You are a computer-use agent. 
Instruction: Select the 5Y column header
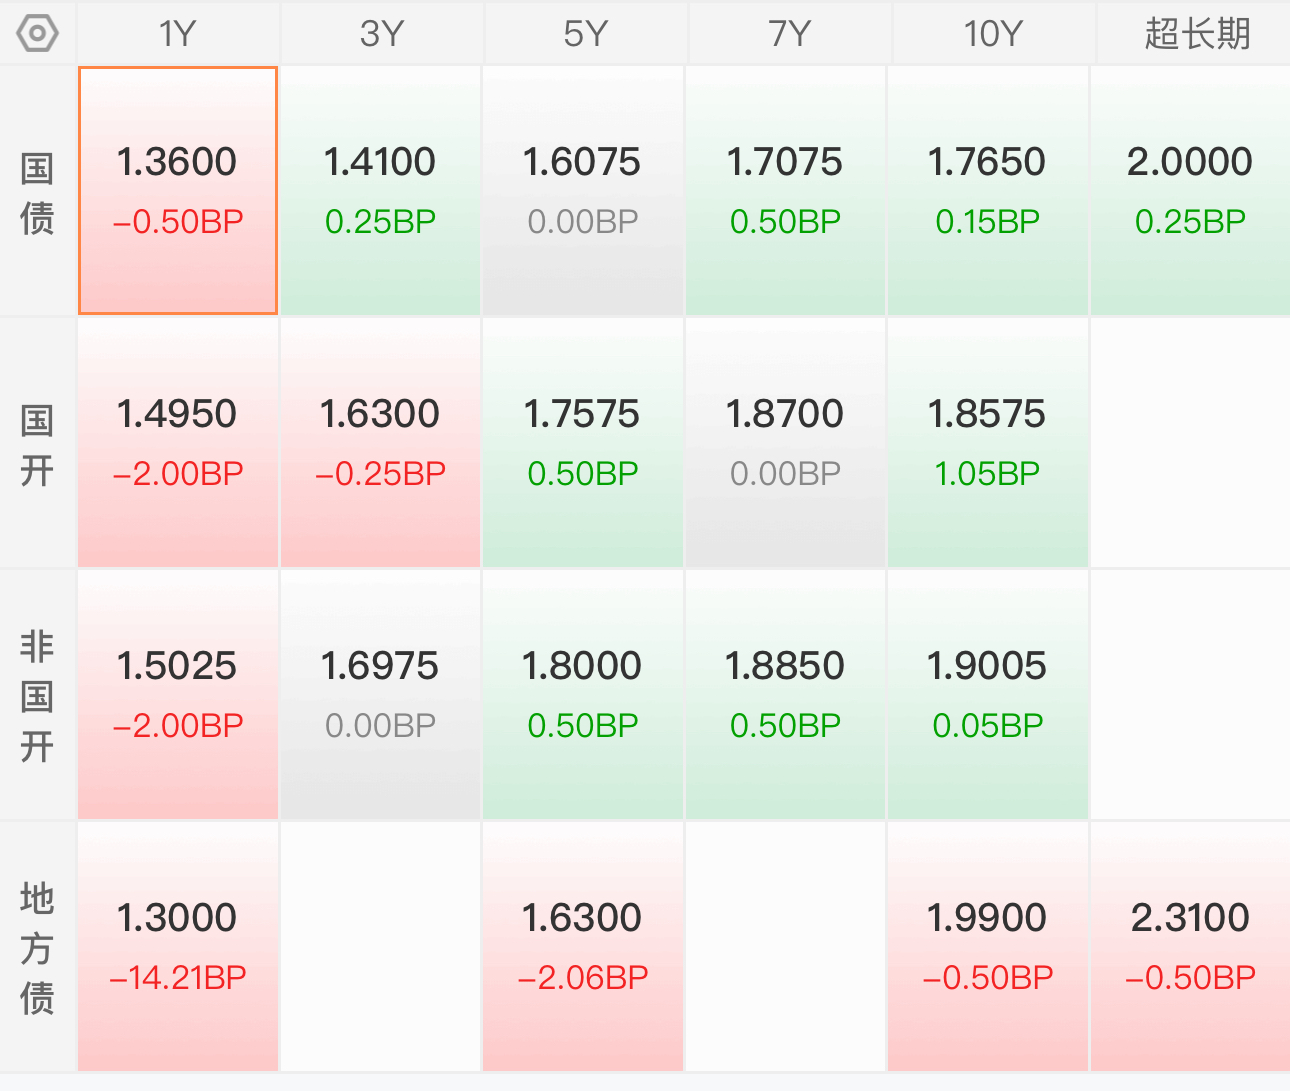coord(586,33)
